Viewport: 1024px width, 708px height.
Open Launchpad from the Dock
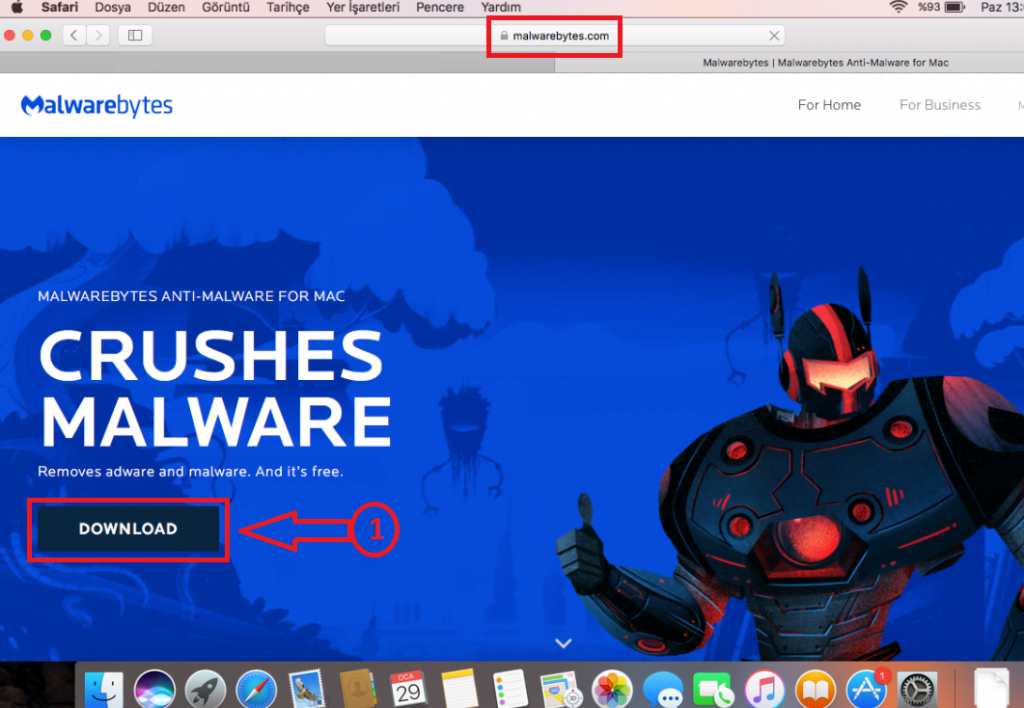(x=206, y=688)
